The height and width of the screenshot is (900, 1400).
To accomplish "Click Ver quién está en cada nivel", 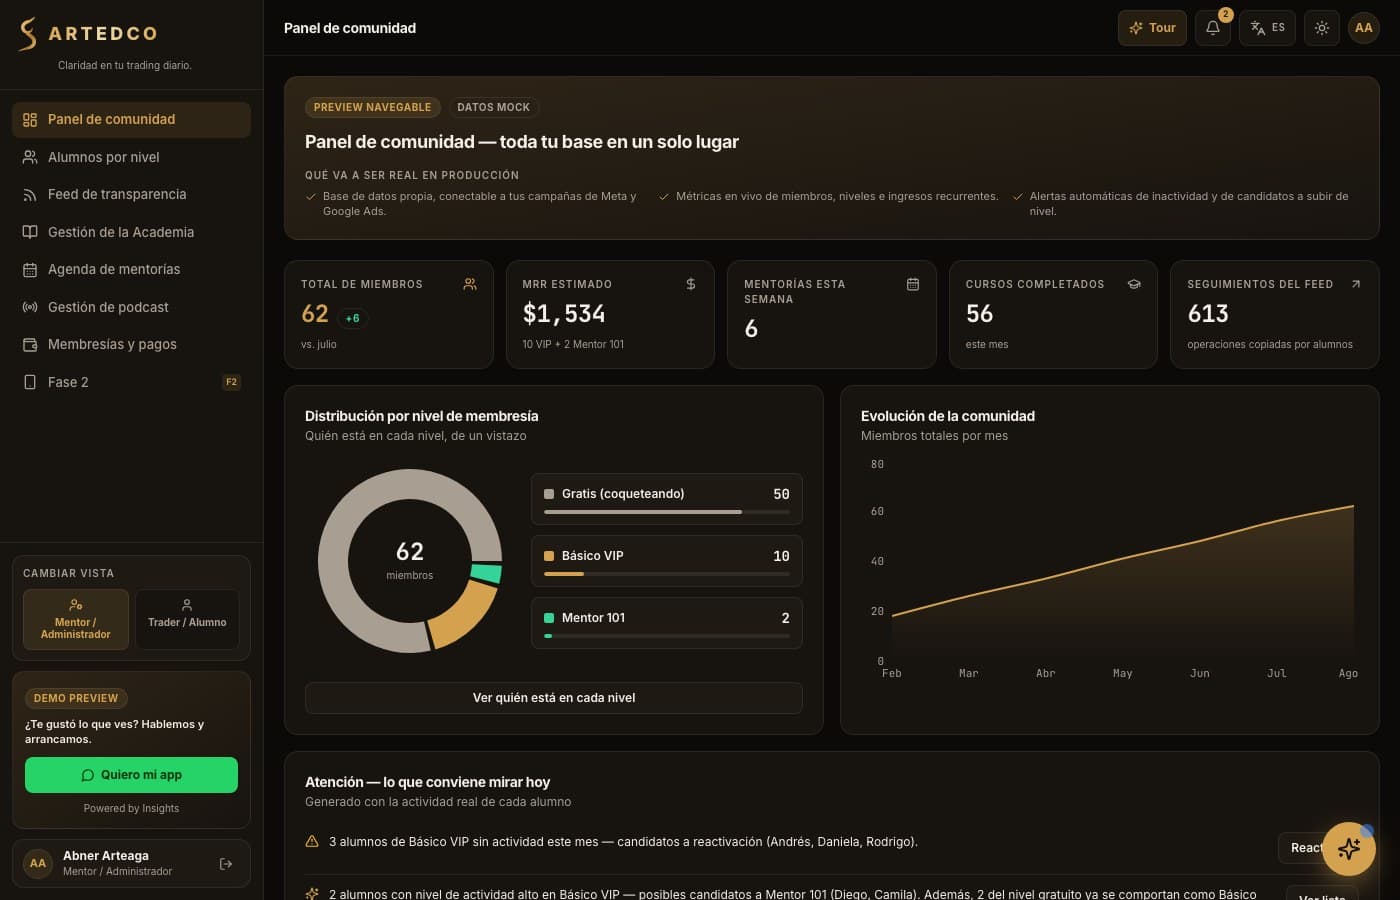I will coord(554,698).
